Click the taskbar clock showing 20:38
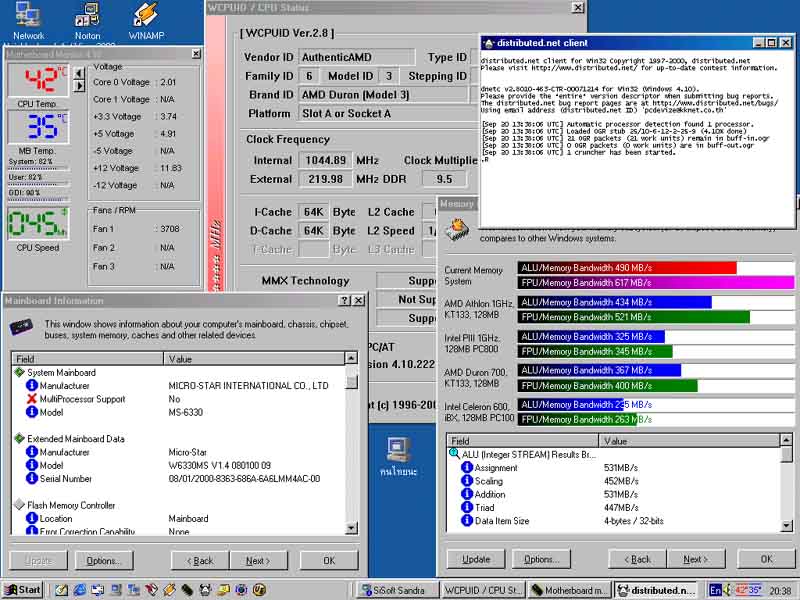 [x=780, y=590]
